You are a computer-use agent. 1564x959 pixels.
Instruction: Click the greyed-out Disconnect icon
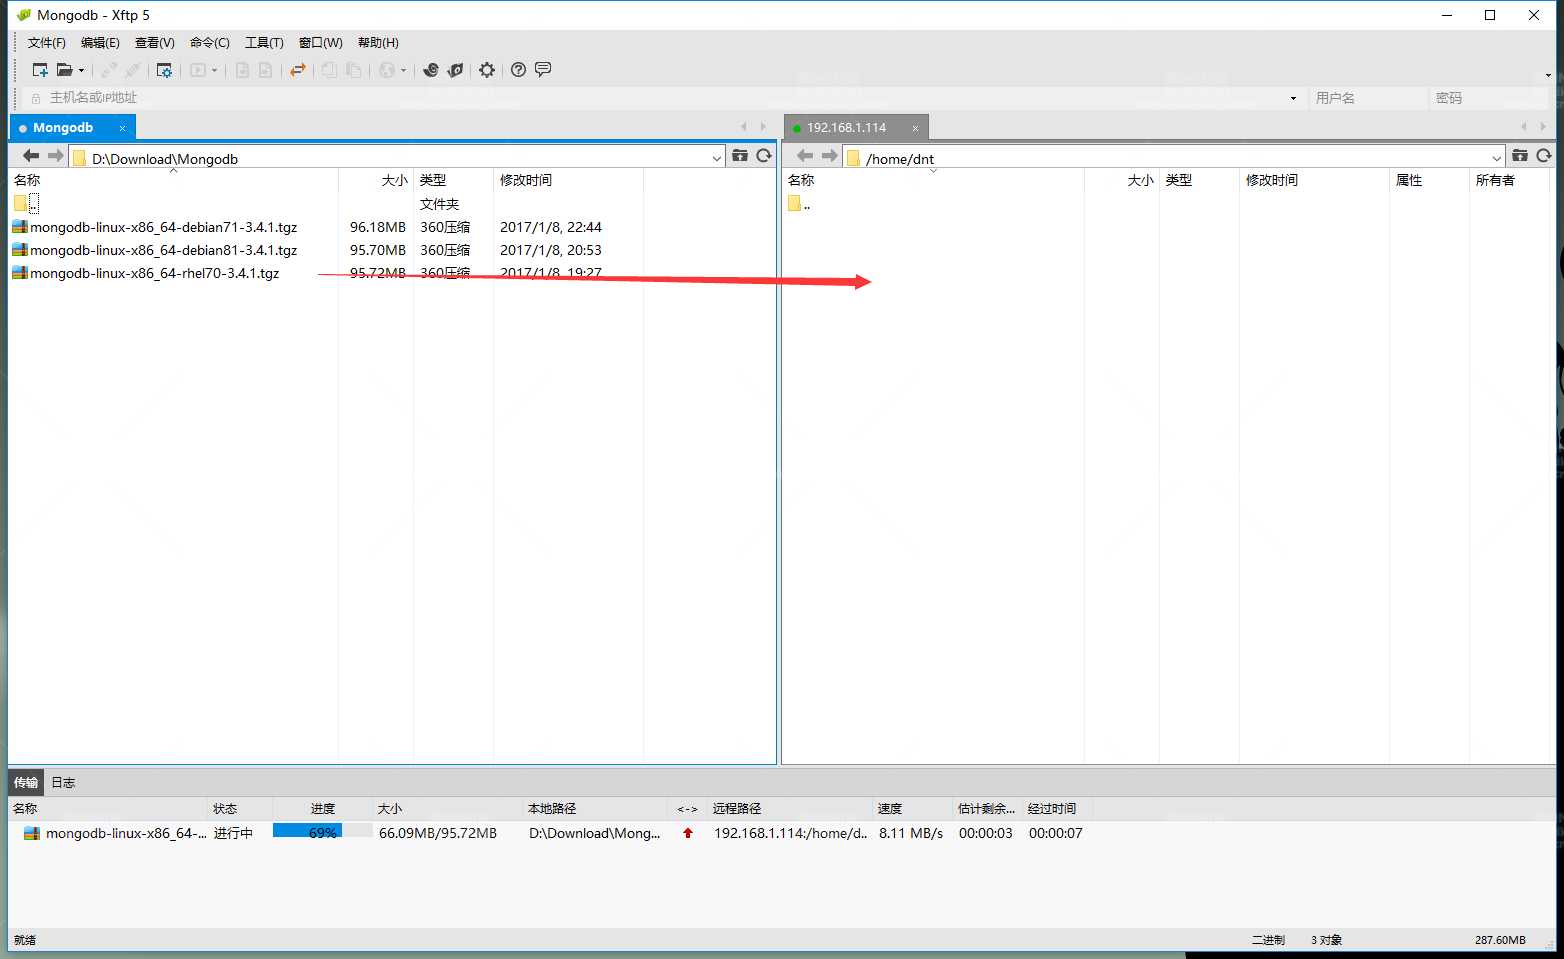point(132,70)
